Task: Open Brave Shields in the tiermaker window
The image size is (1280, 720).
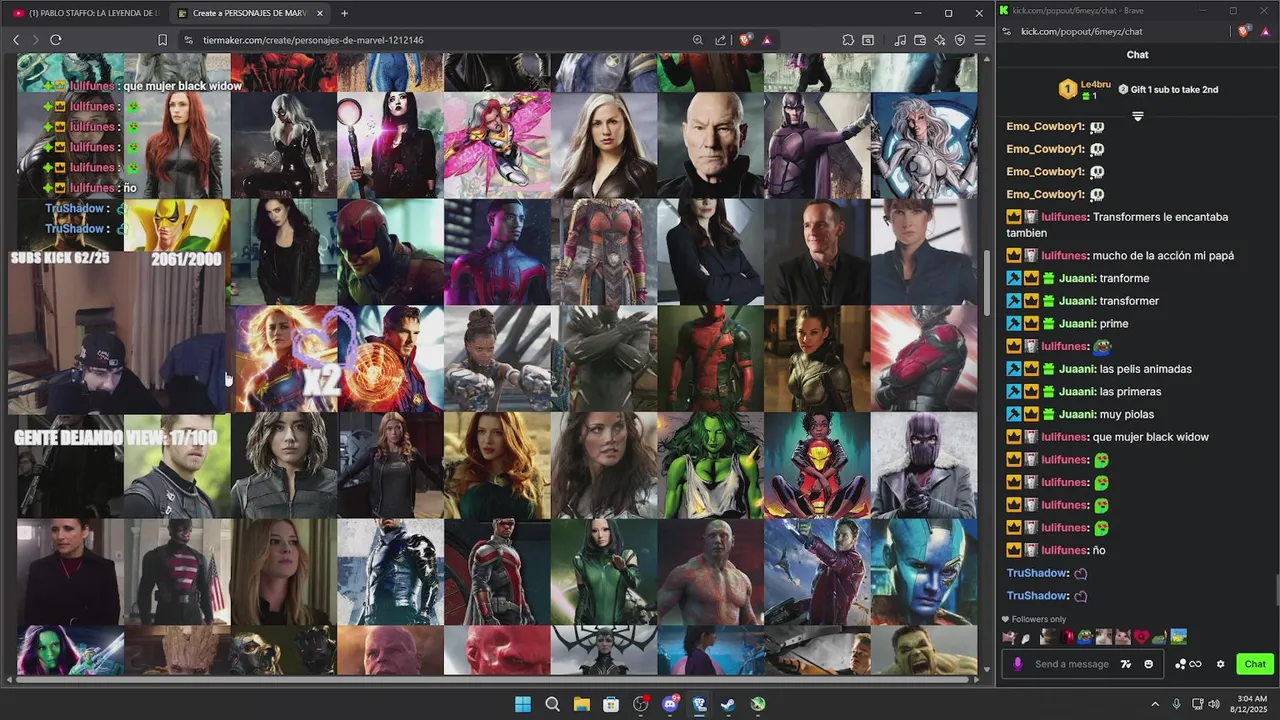Action: pos(745,40)
